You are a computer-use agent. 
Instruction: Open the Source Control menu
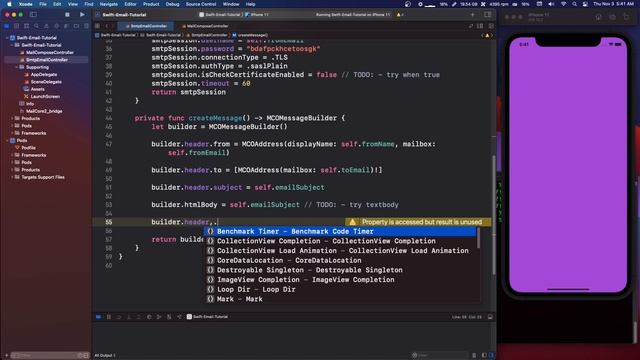(x=201, y=4)
